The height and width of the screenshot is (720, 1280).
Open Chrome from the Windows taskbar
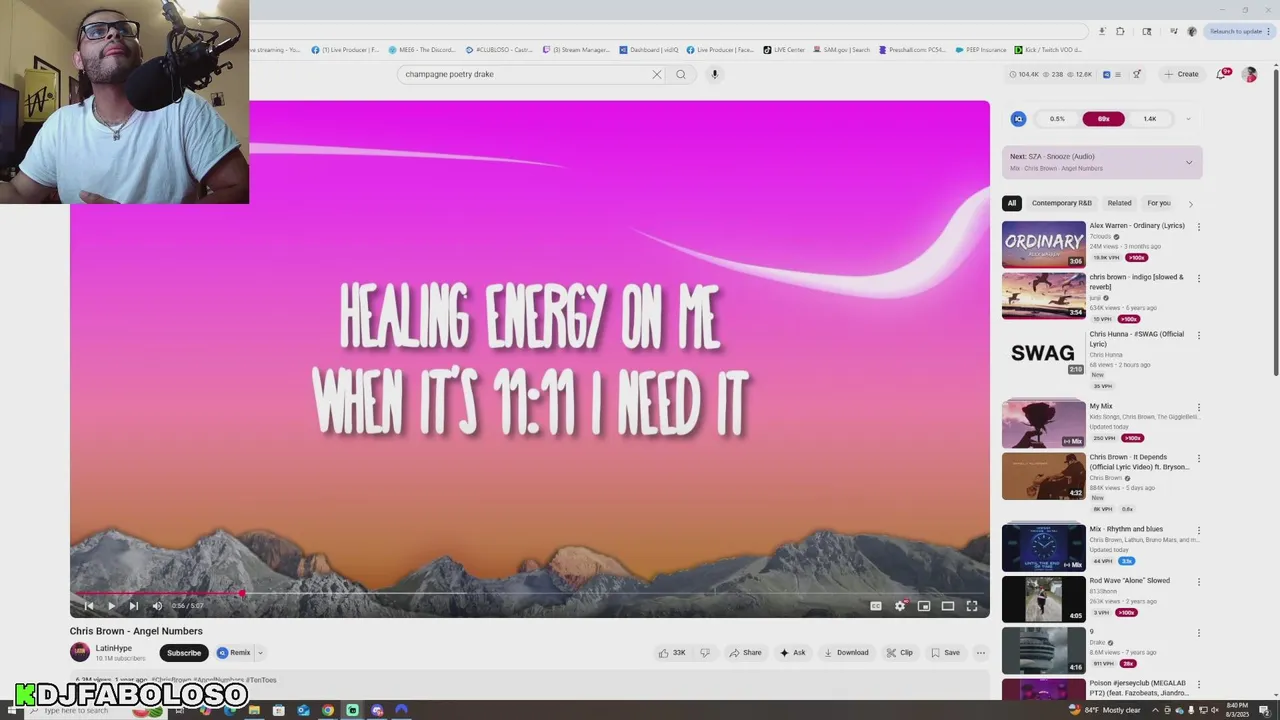[x=328, y=710]
